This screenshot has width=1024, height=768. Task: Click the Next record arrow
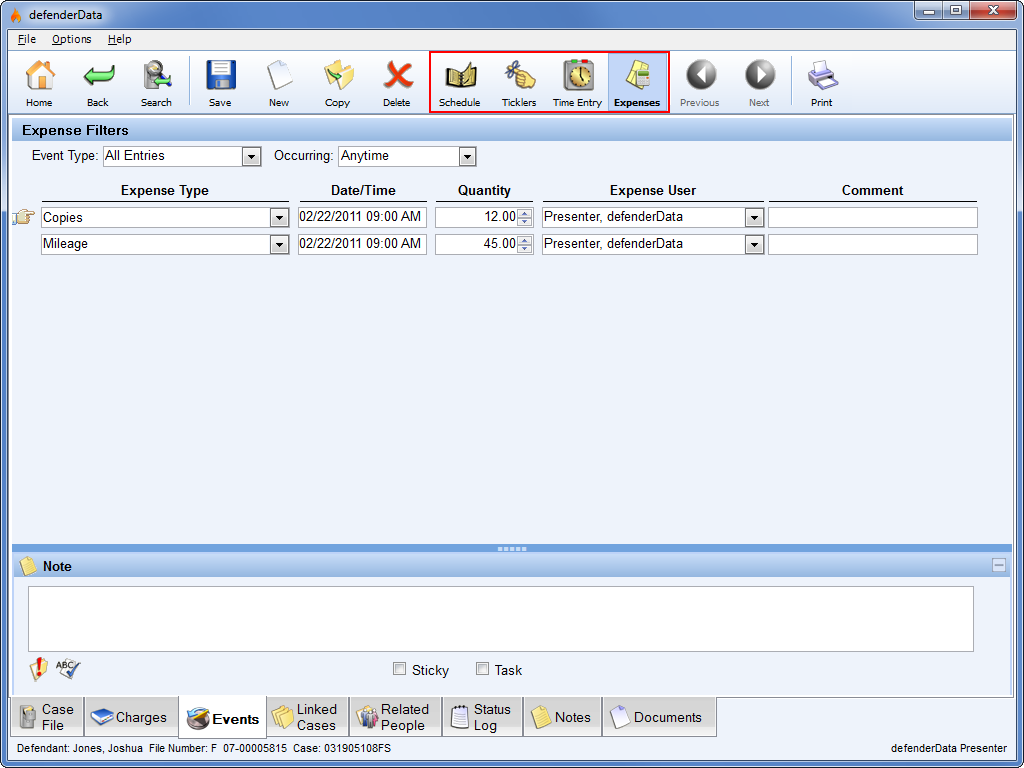pyautogui.click(x=759, y=83)
